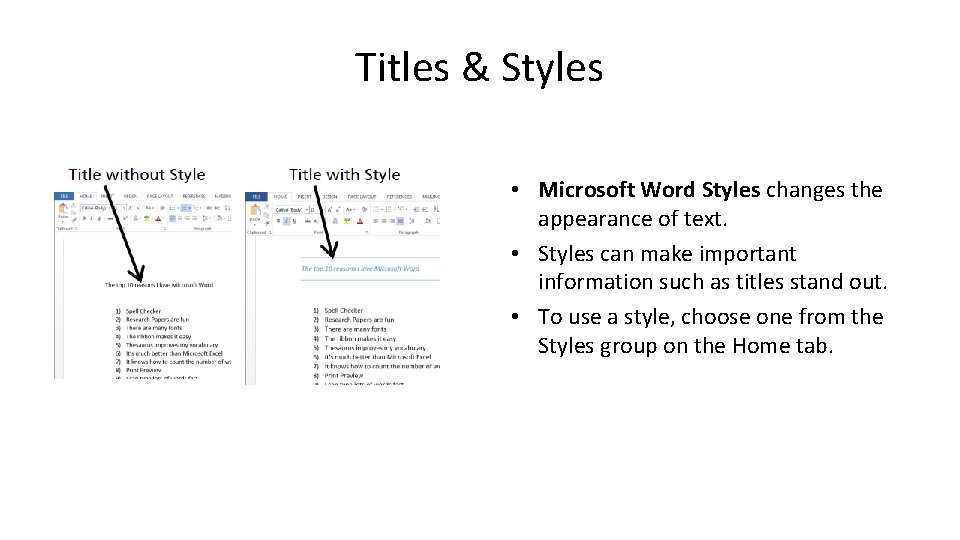The height and width of the screenshot is (540, 960).
Task: Click Paste in the 'Title with Style' Word window
Action: 255,213
